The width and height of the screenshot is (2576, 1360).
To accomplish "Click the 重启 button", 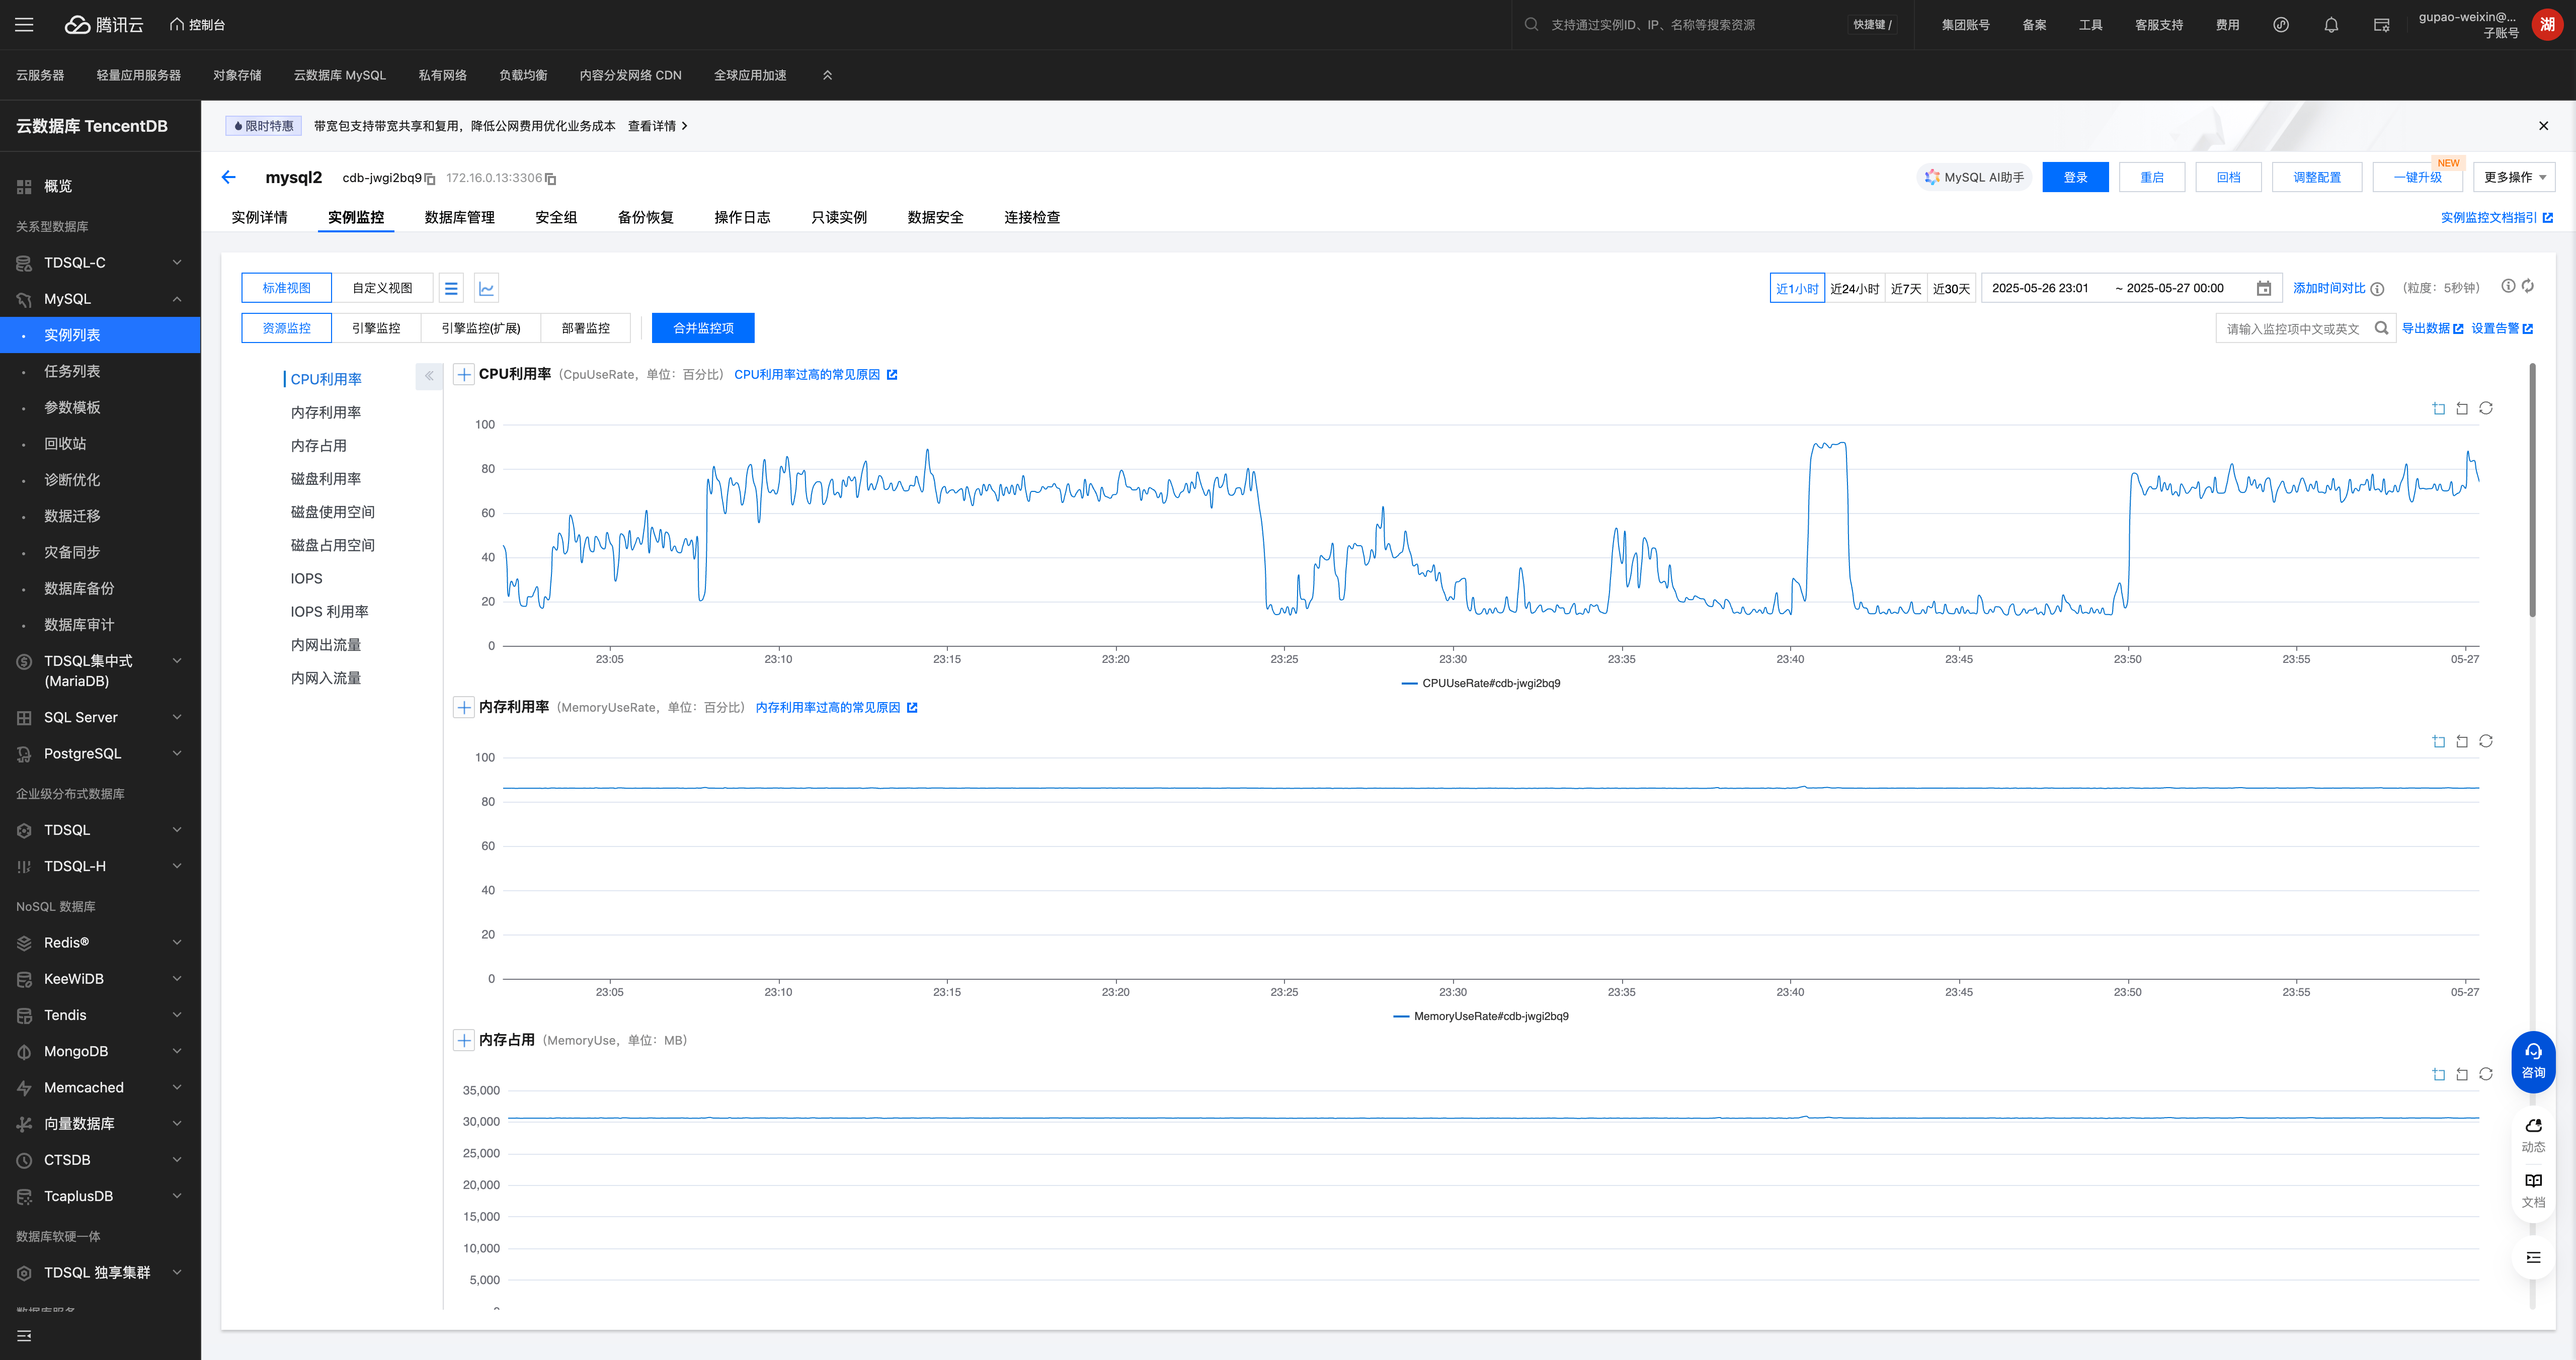I will click(2151, 177).
